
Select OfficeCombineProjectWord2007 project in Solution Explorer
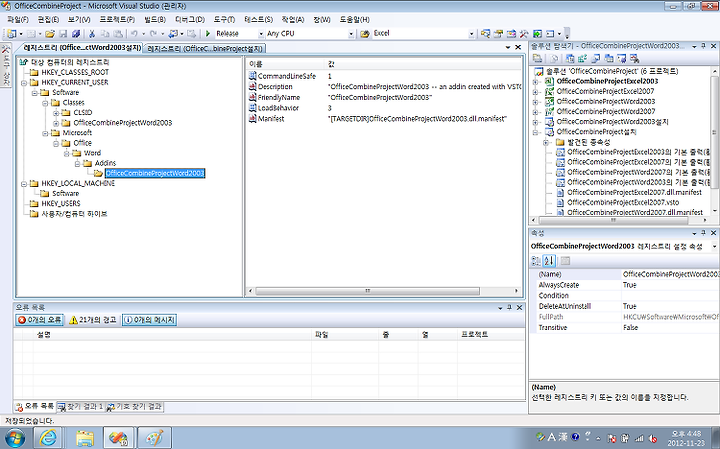pyautogui.click(x=605, y=112)
